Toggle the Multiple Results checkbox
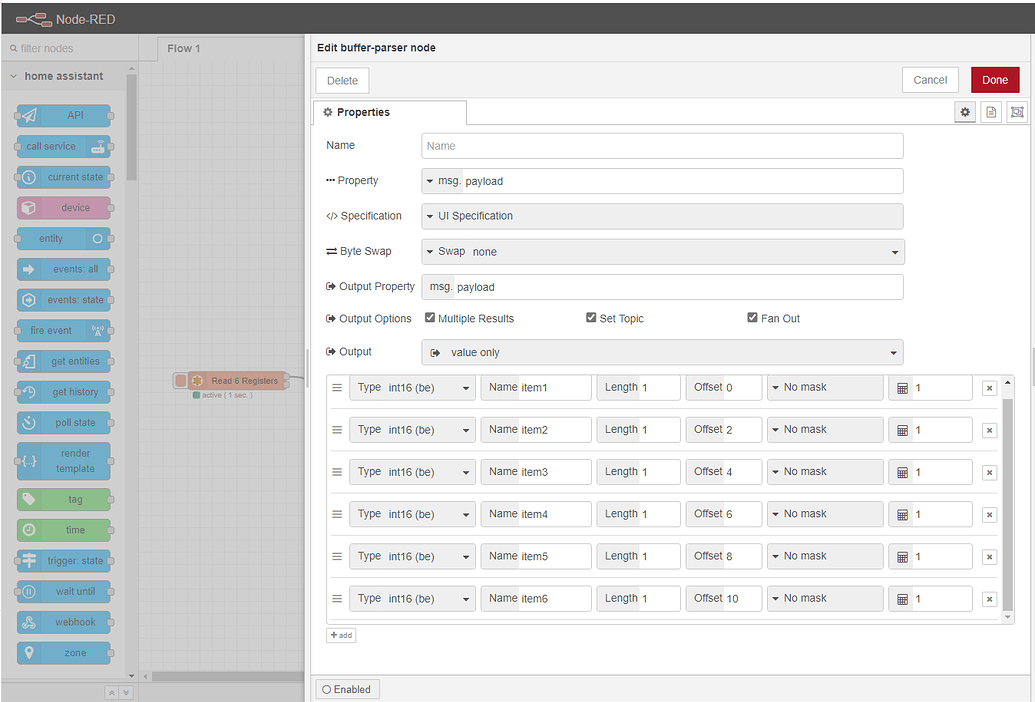1035x702 pixels. [x=430, y=317]
